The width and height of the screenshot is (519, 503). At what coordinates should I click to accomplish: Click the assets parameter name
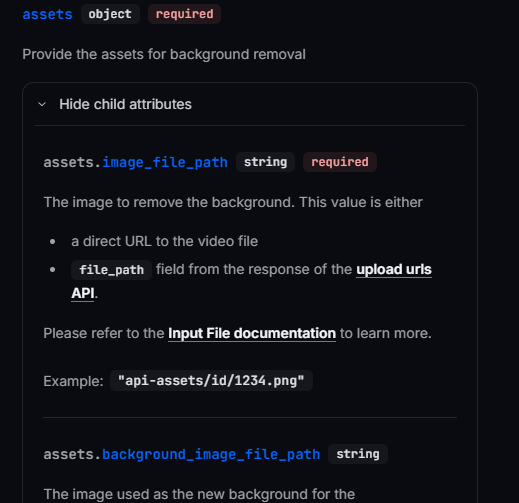click(47, 14)
